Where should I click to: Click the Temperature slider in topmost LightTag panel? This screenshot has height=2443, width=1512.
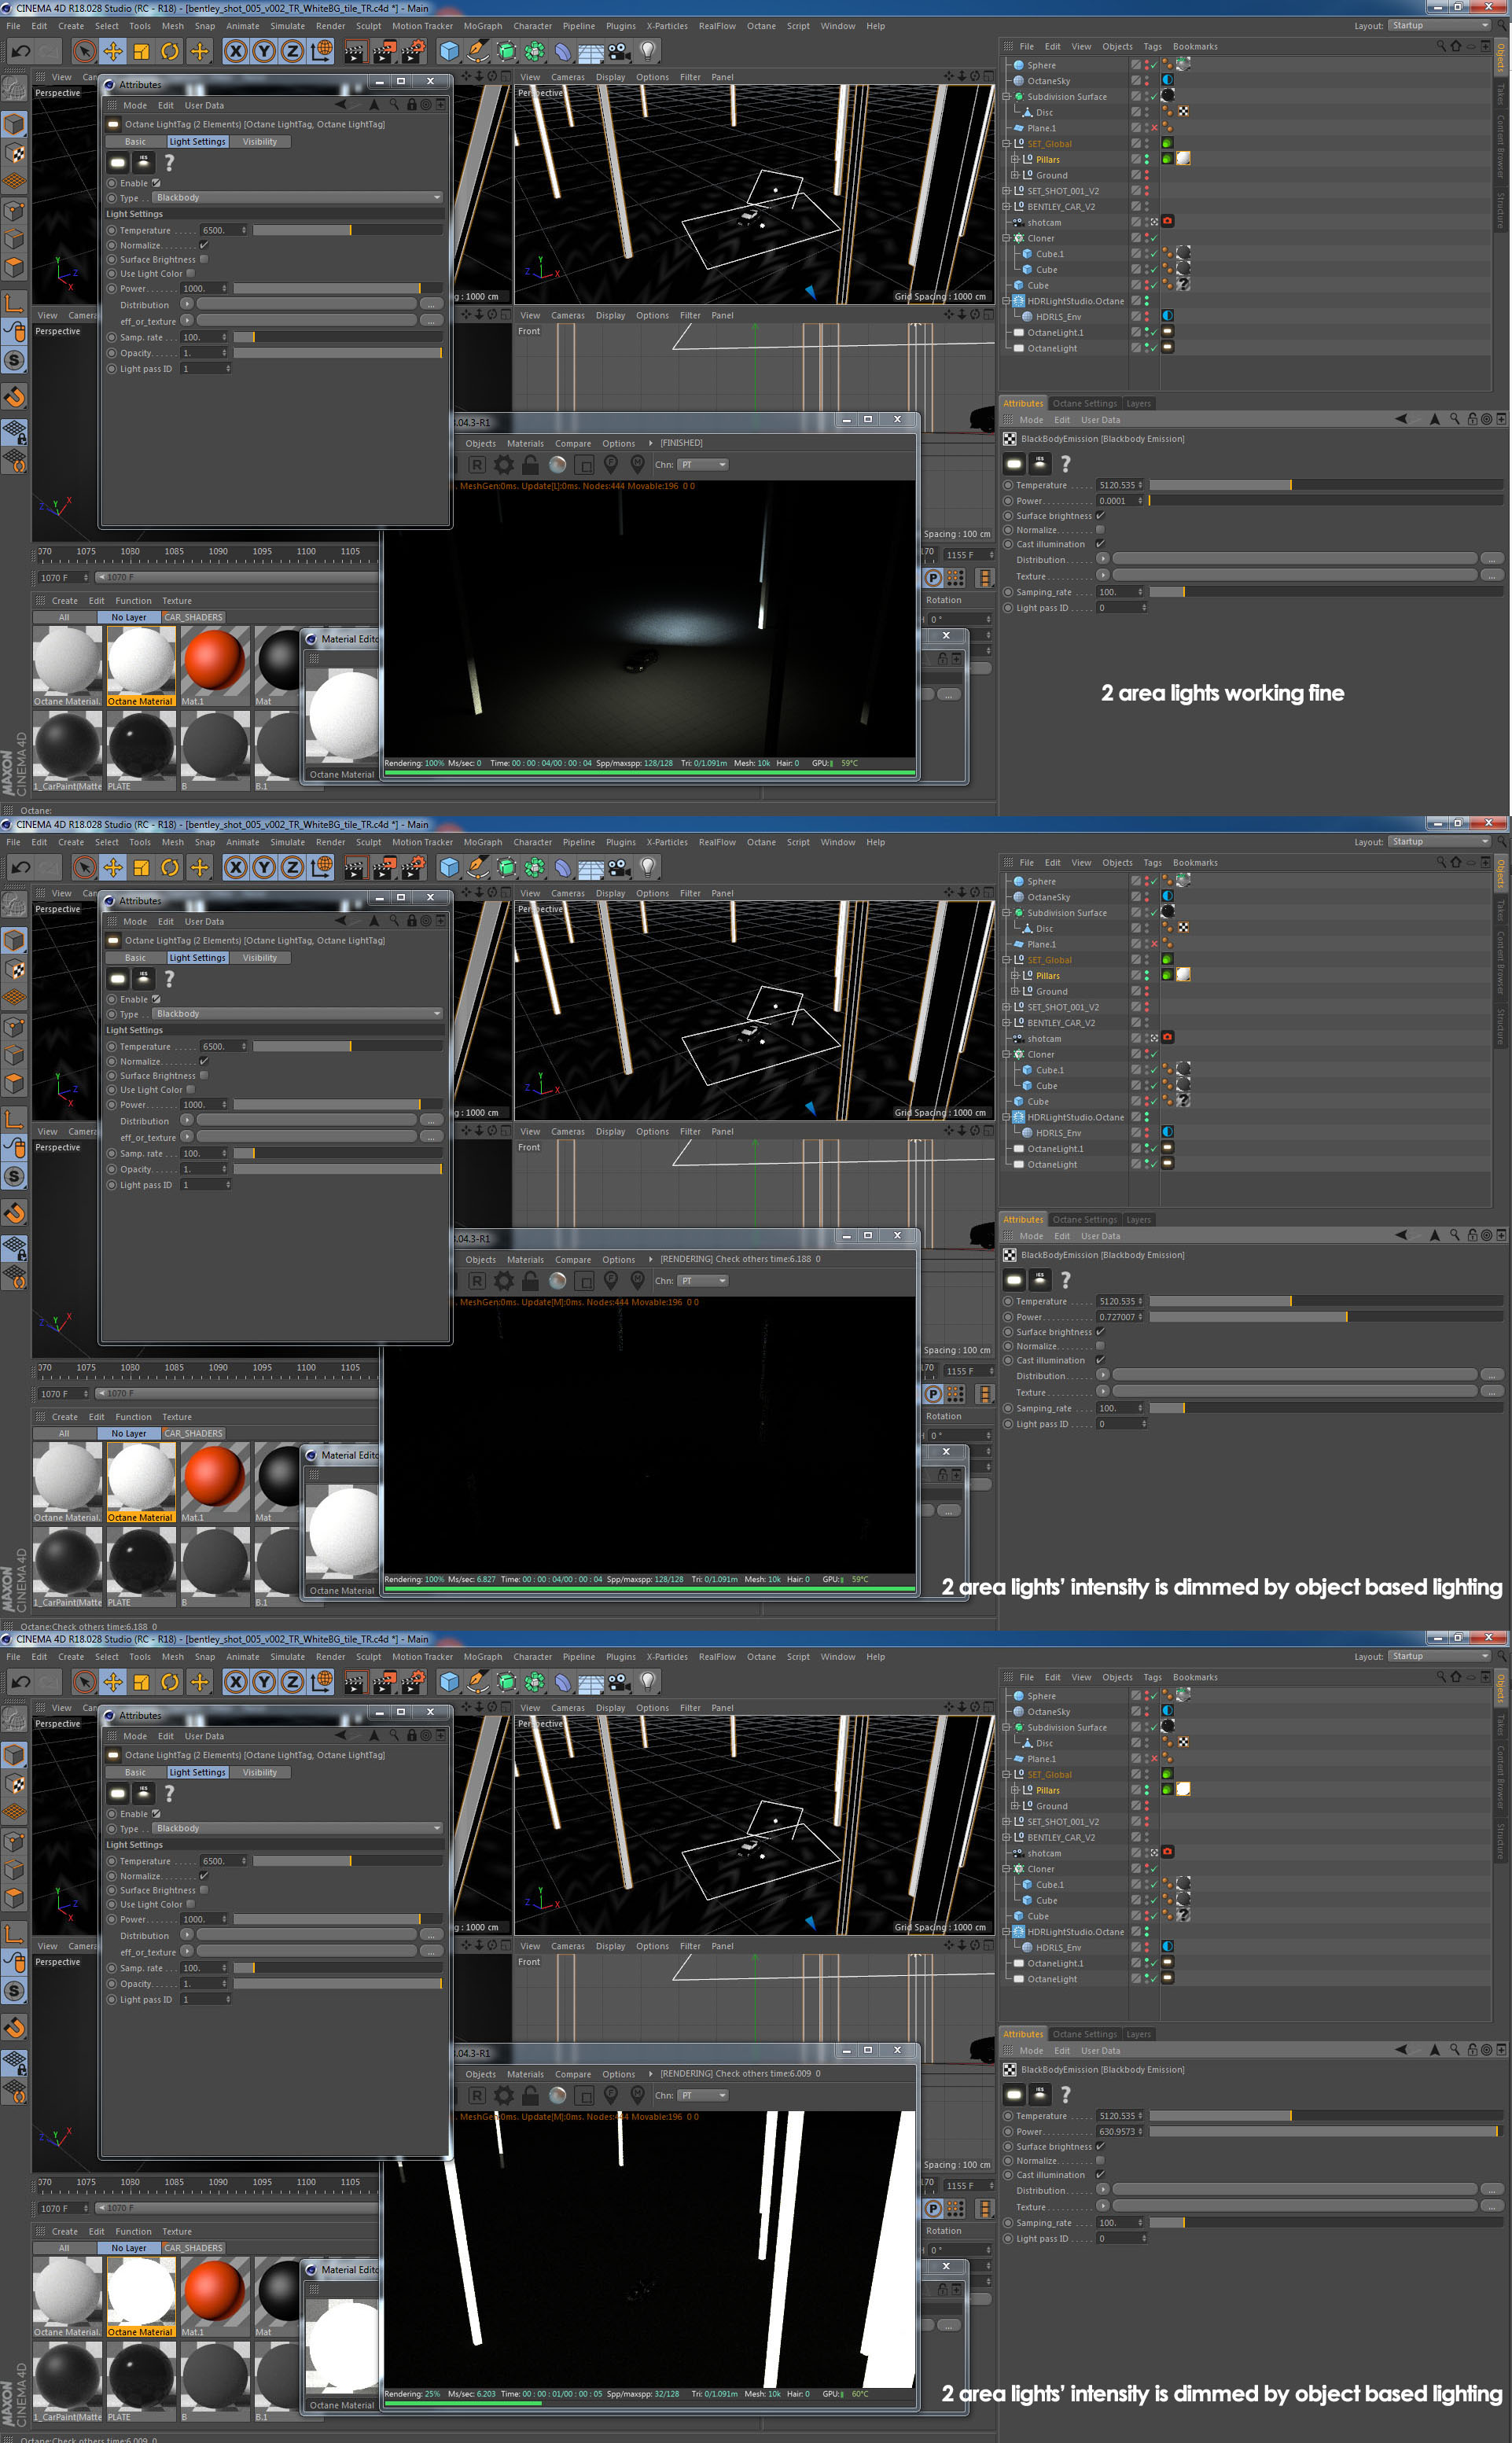347,230
